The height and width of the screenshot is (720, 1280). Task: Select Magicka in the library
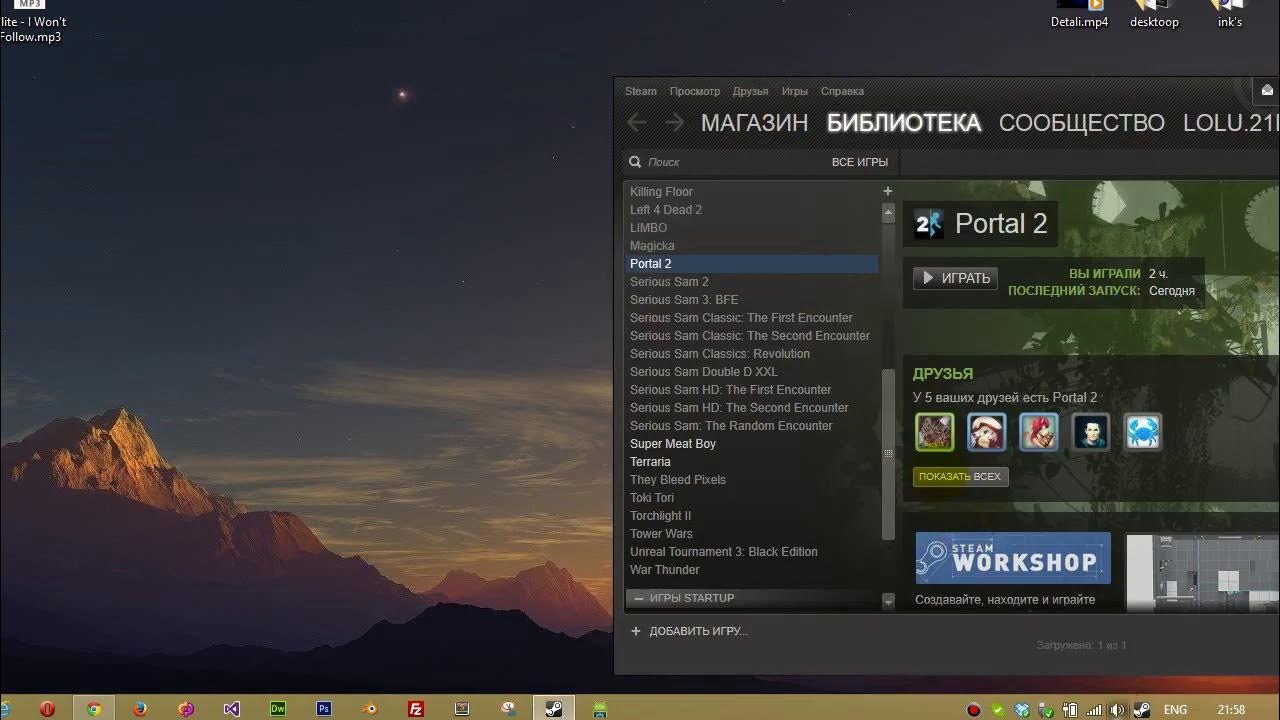652,245
